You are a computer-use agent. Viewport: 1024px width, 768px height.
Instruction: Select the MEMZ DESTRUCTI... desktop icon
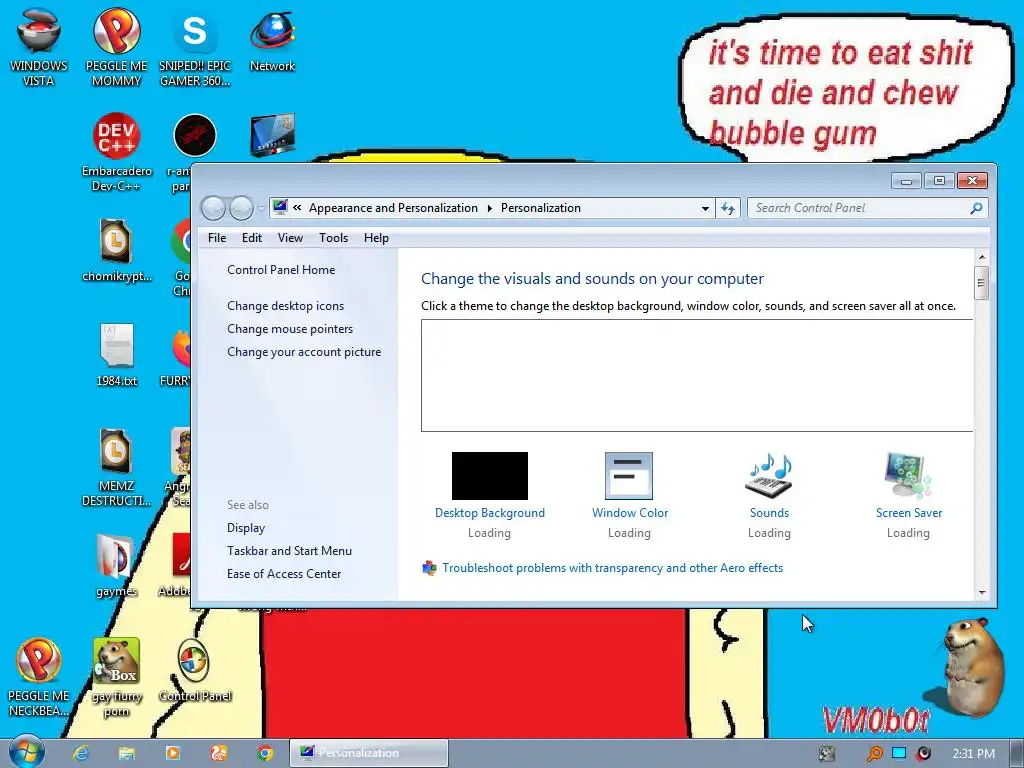(x=116, y=468)
